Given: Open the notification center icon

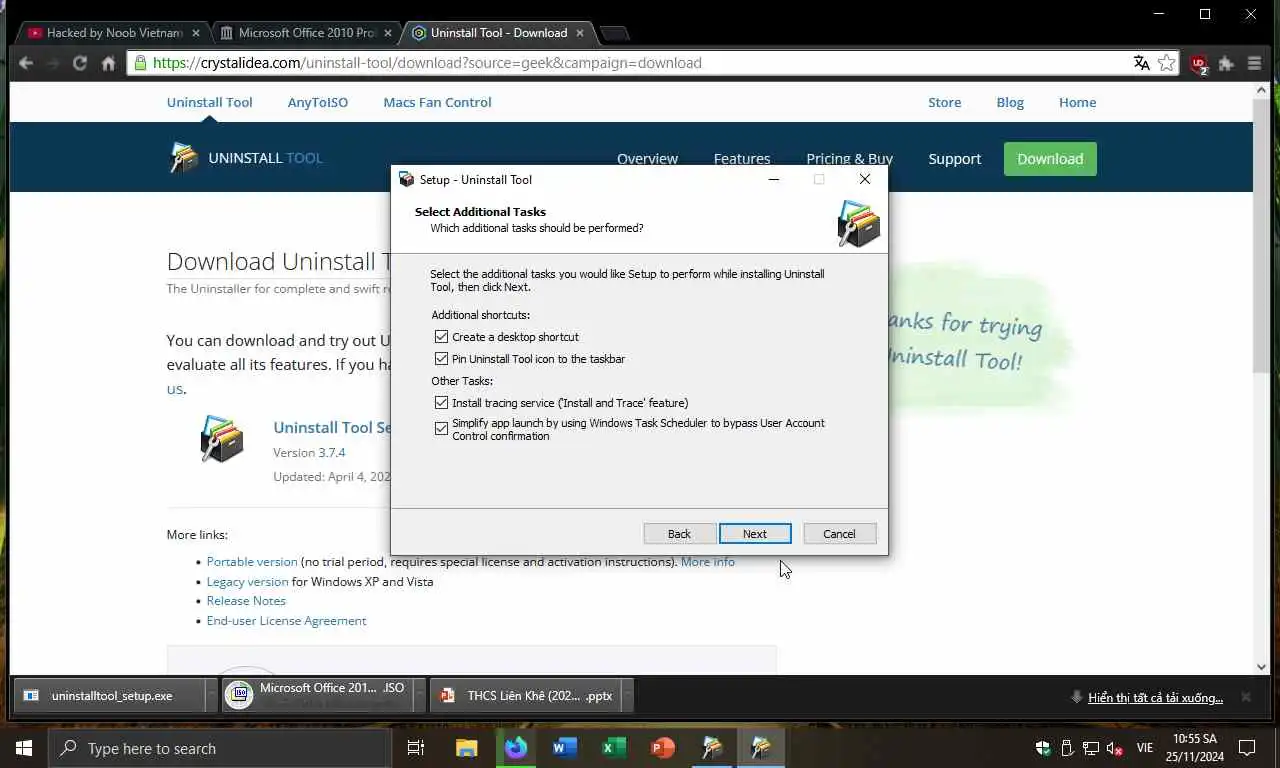Looking at the screenshot, I should [1247, 748].
